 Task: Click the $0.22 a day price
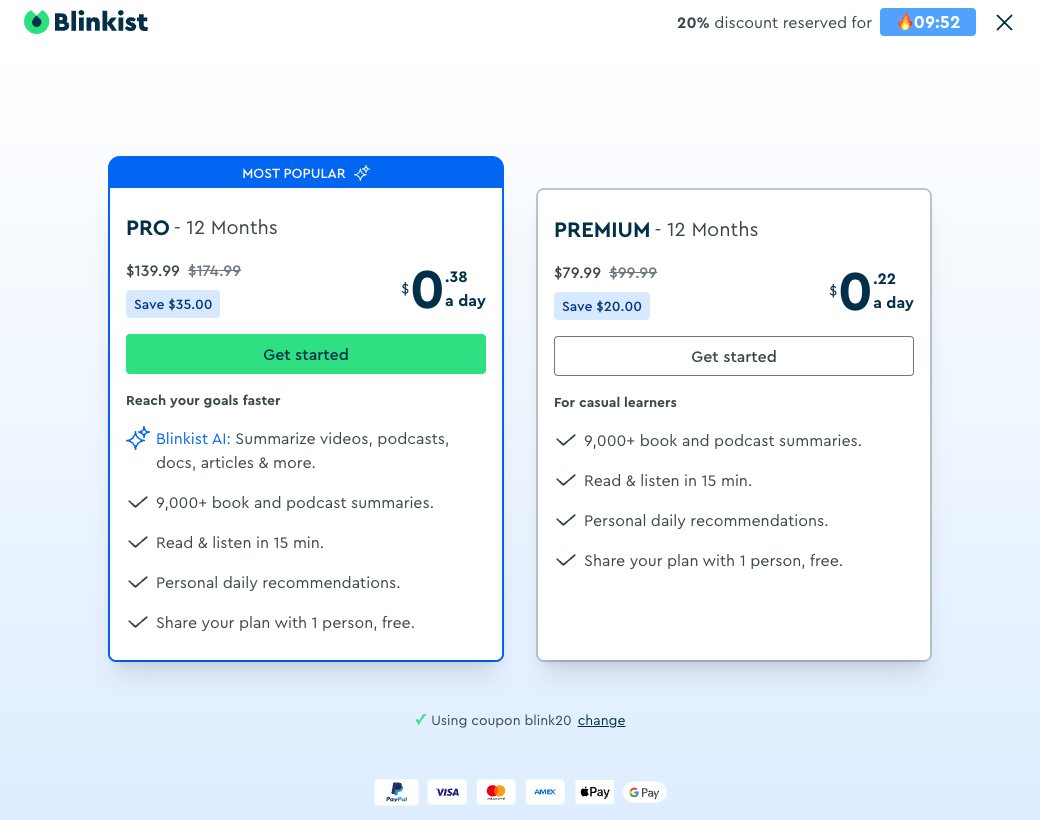coord(871,291)
